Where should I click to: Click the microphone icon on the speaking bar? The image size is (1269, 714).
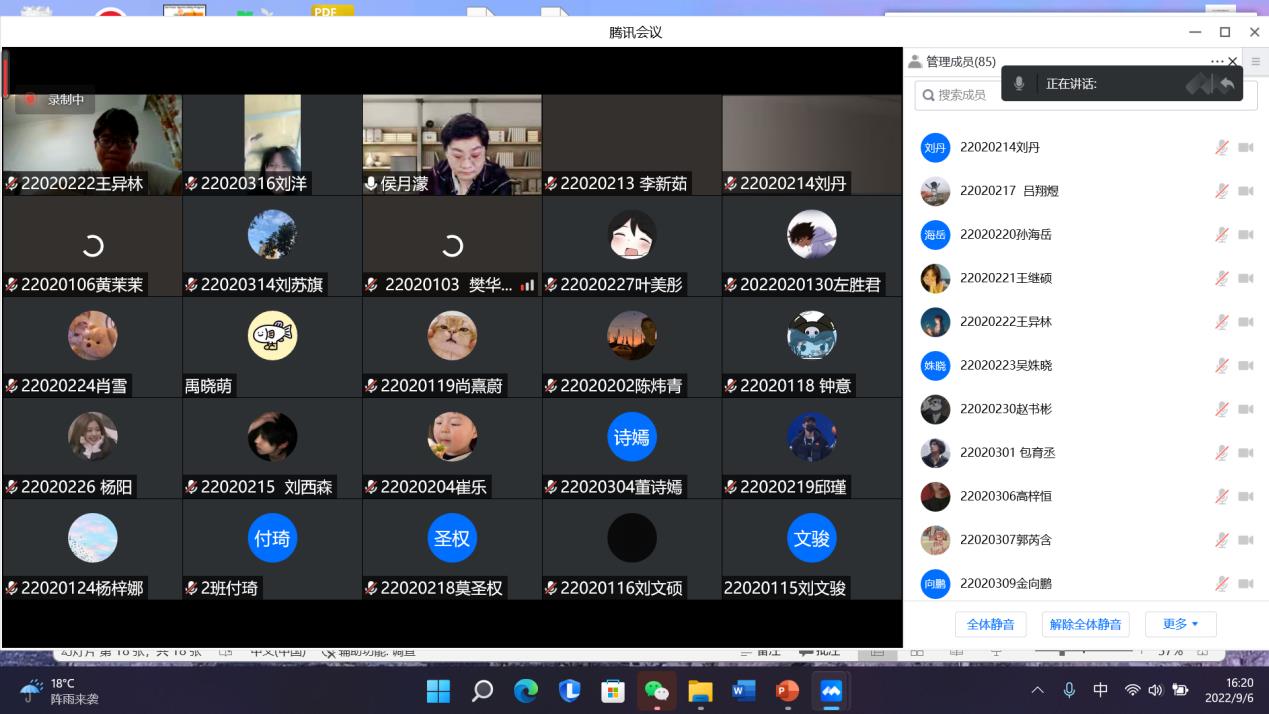(1019, 84)
